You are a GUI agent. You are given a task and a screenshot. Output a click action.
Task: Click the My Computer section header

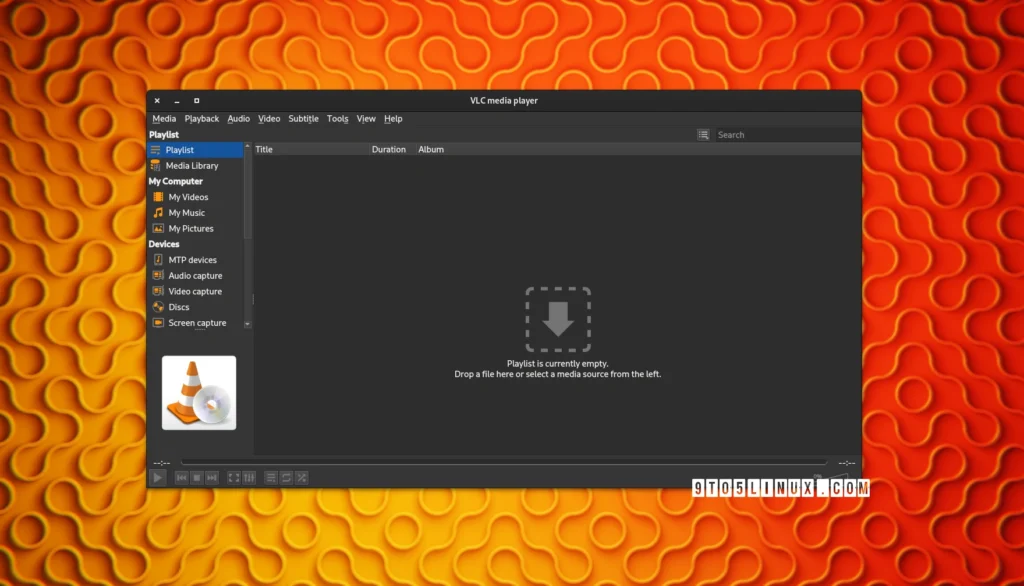pyautogui.click(x=176, y=182)
